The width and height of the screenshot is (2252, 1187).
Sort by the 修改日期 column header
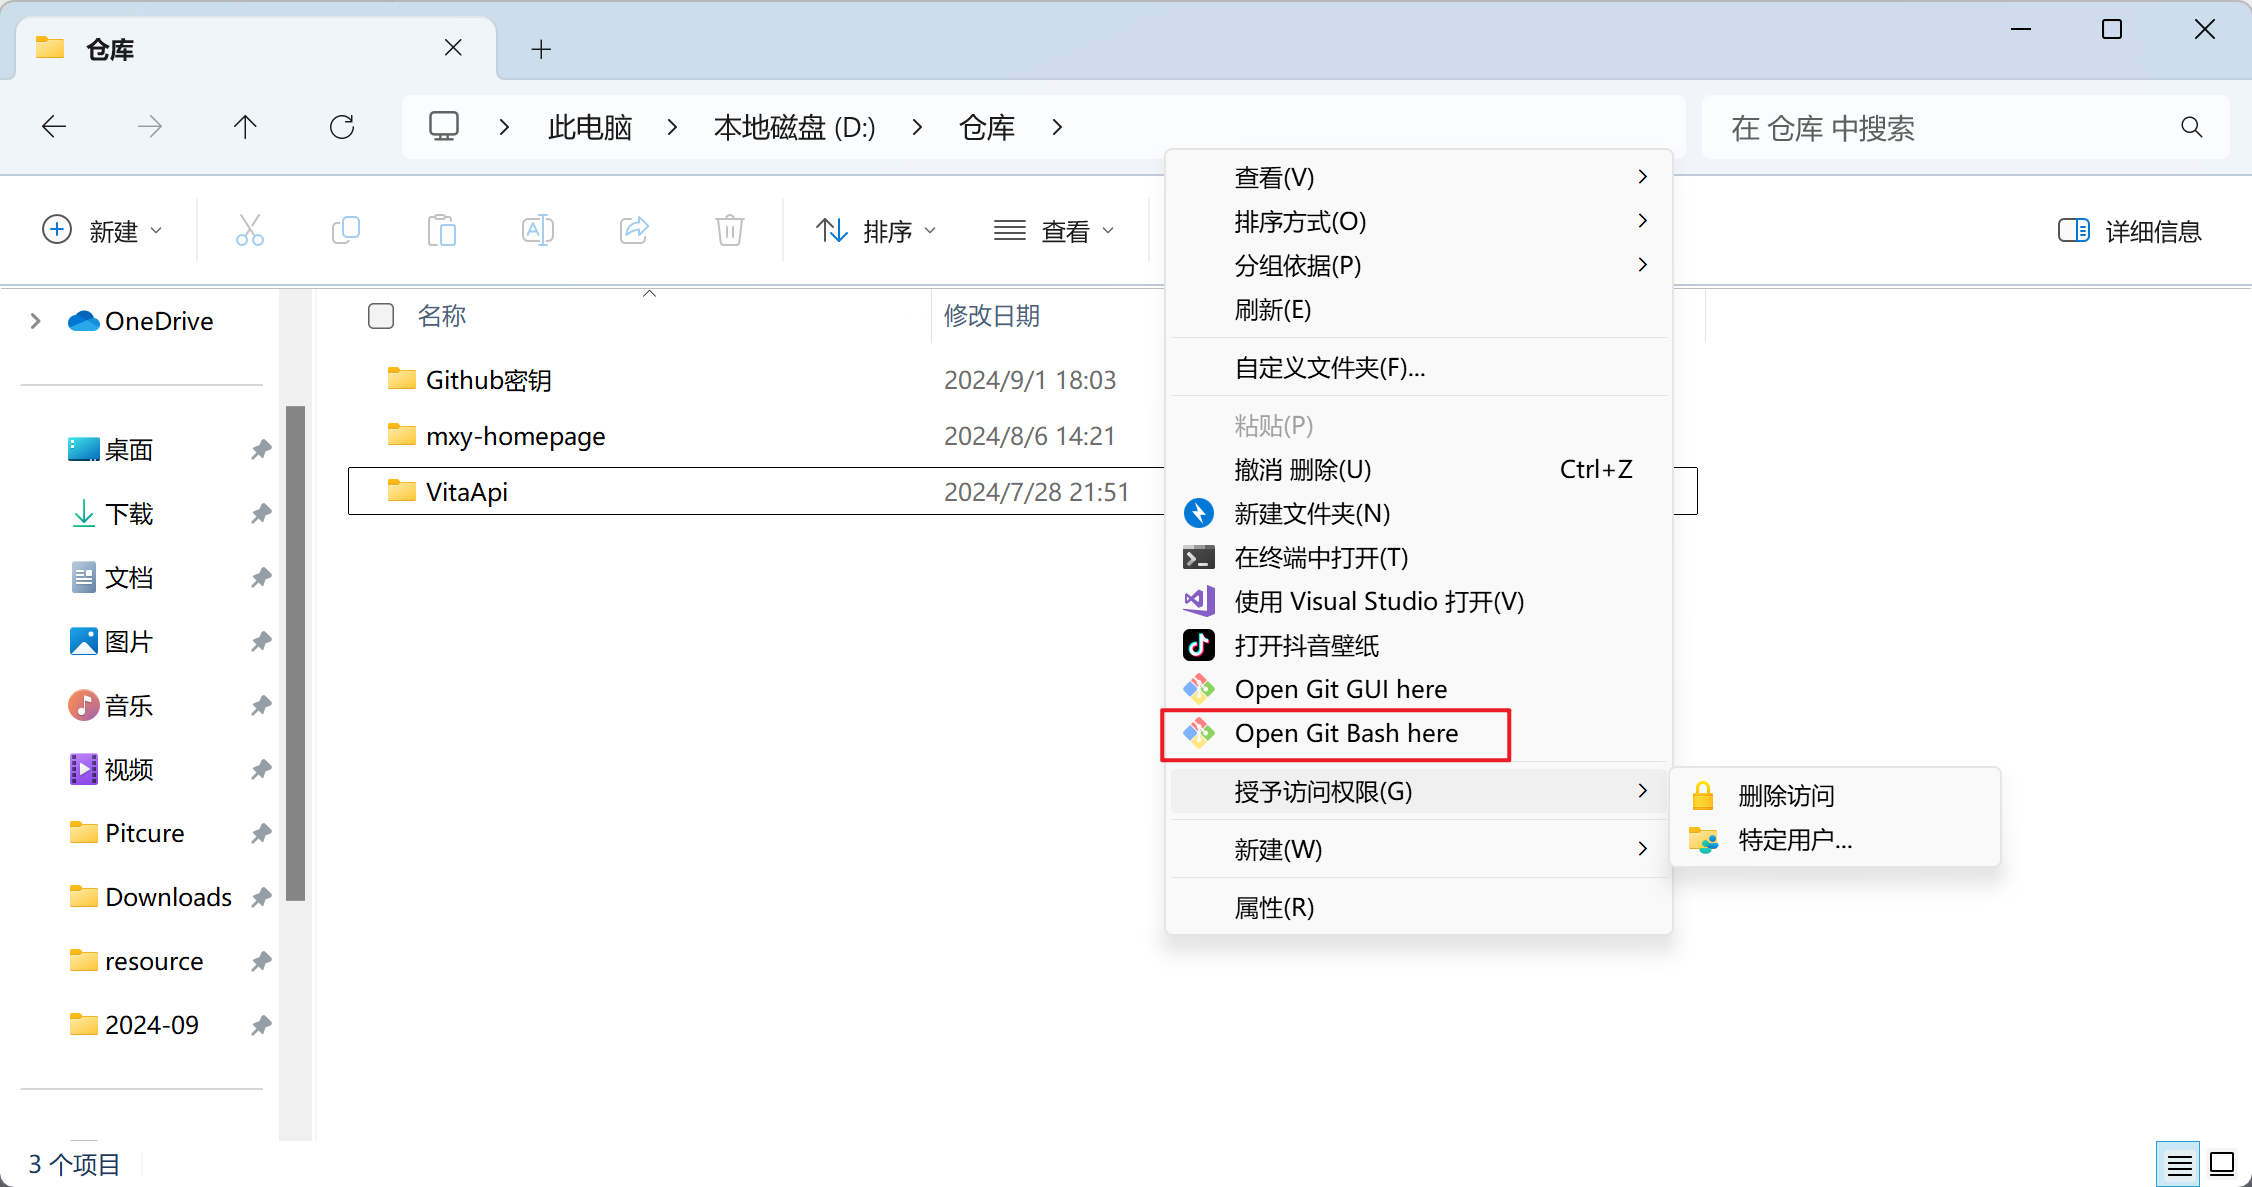(992, 316)
